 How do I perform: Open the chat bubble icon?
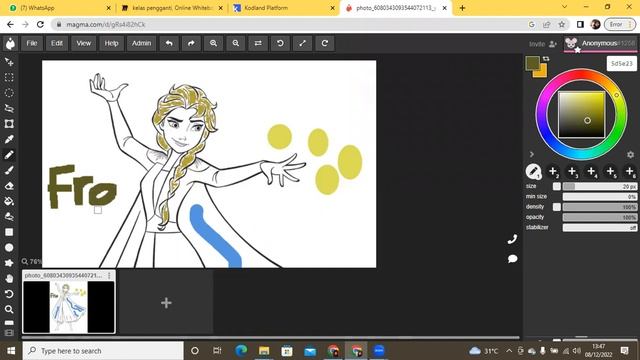[x=513, y=259]
